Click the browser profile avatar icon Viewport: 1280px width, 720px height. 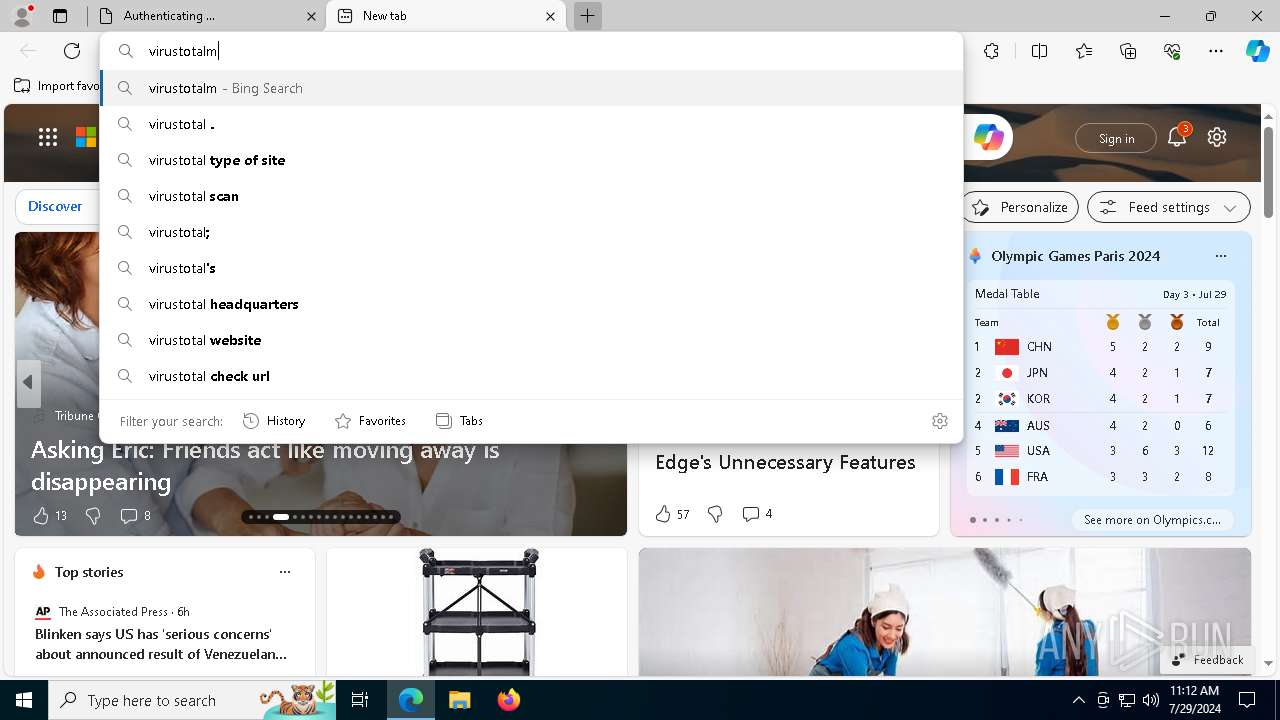pyautogui.click(x=22, y=15)
